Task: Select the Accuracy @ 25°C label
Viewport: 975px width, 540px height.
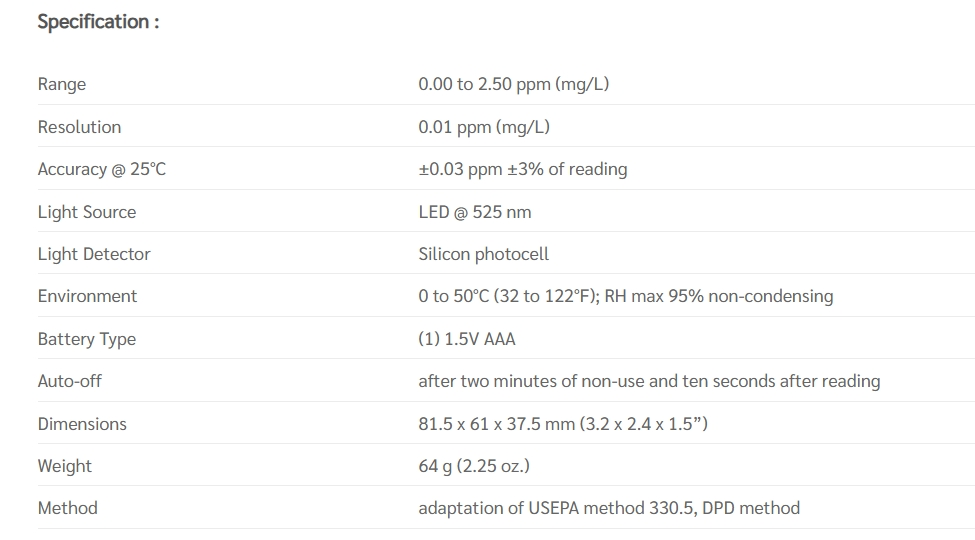Action: point(101,169)
